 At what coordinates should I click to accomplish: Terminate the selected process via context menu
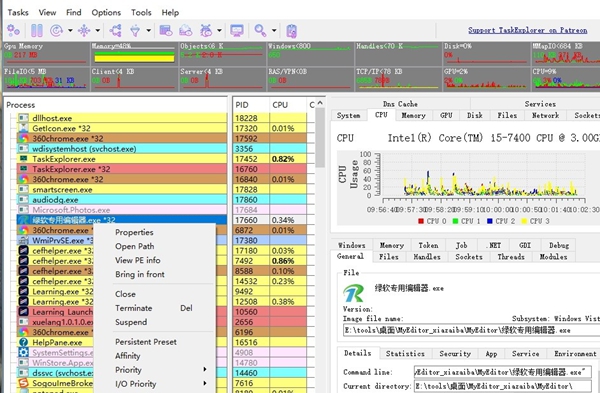(134, 308)
